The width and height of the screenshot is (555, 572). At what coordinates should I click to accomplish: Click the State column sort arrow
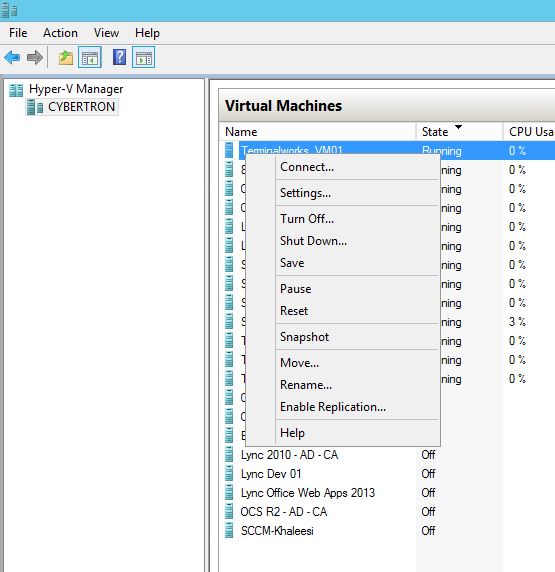point(458,127)
